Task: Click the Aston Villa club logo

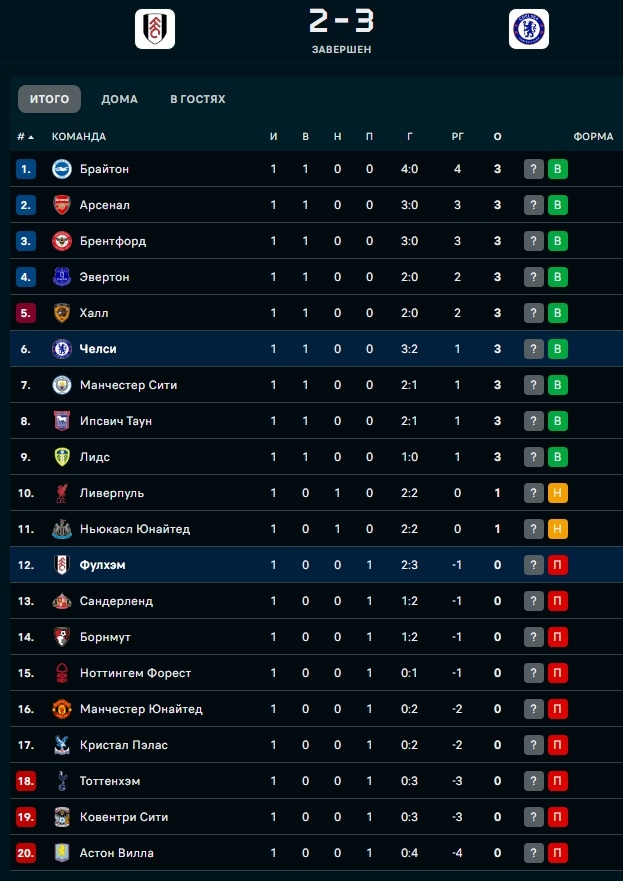Action: 62,853
